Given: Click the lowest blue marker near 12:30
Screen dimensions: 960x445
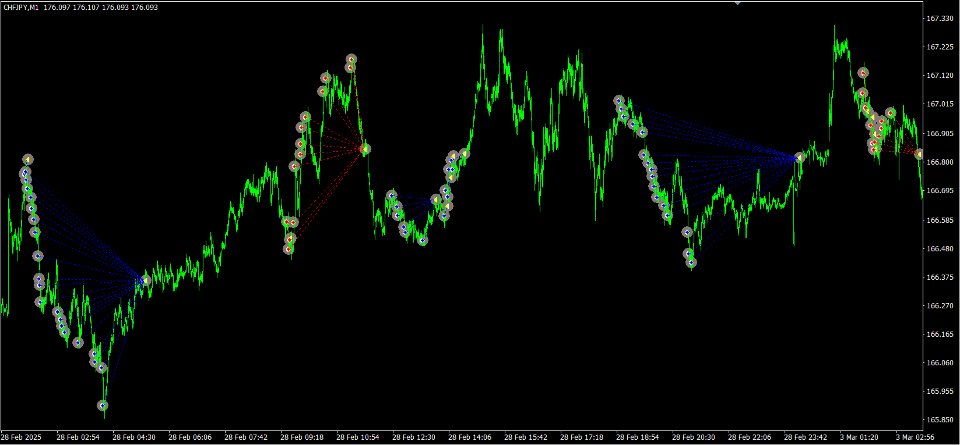Looking at the screenshot, I should pyautogui.click(x=422, y=241).
